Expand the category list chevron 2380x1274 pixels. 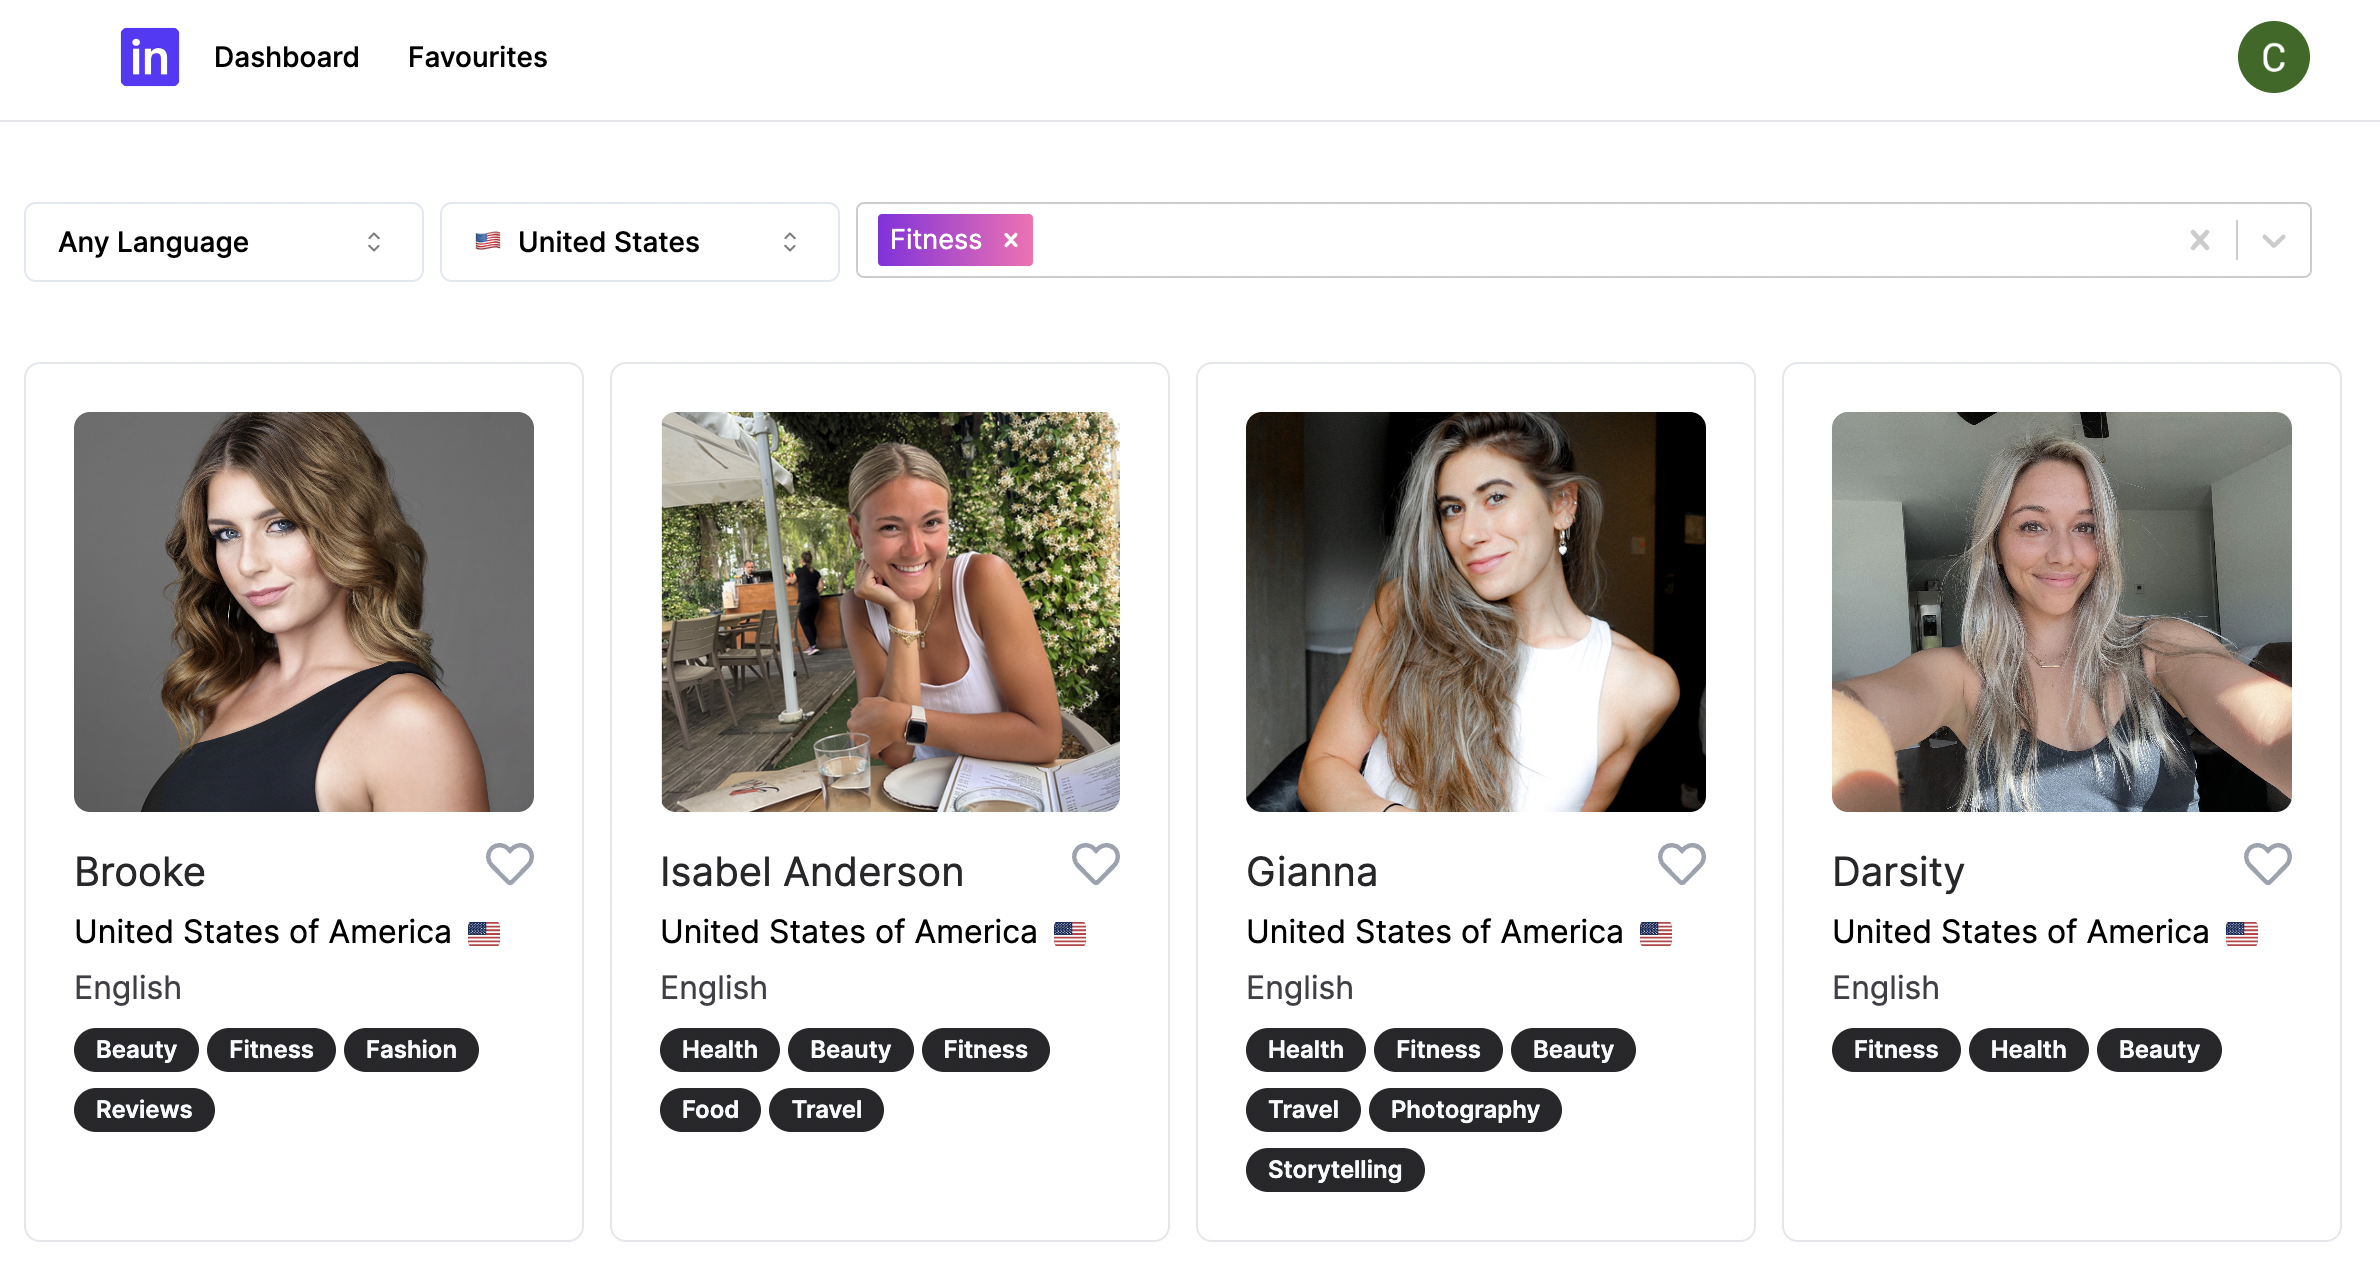coord(2274,240)
